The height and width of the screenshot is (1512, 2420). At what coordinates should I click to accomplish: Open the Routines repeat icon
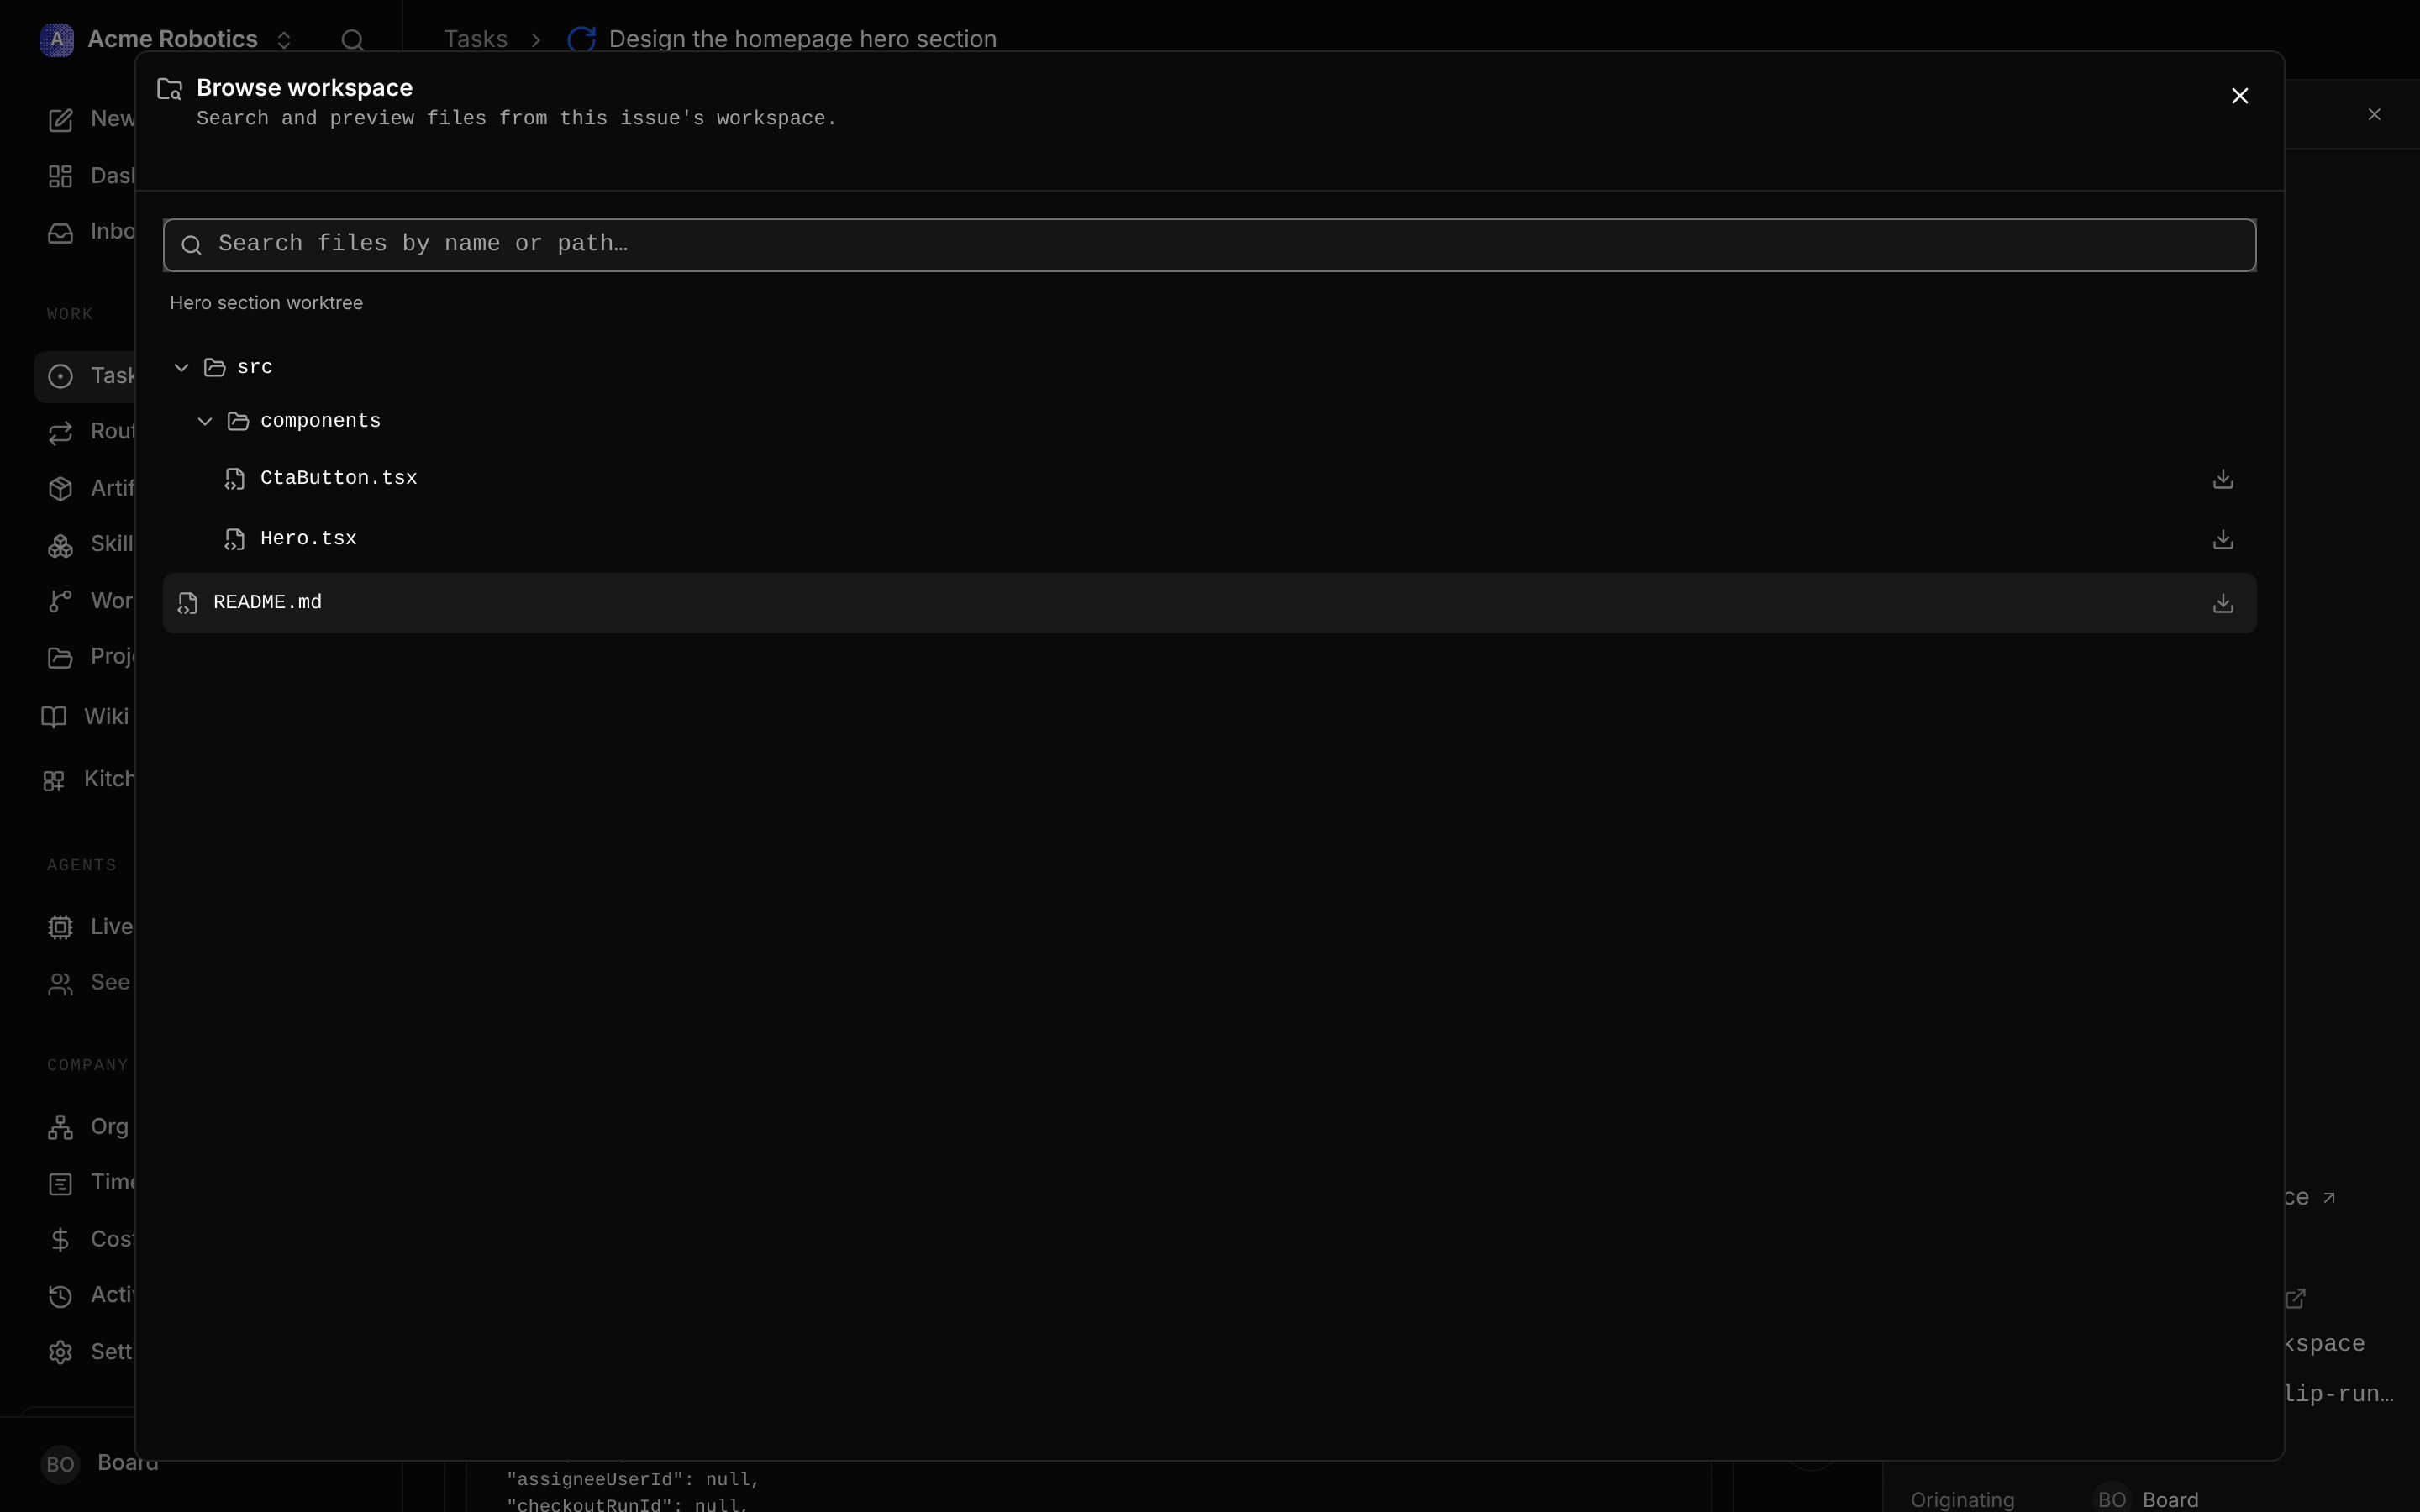pyautogui.click(x=60, y=432)
